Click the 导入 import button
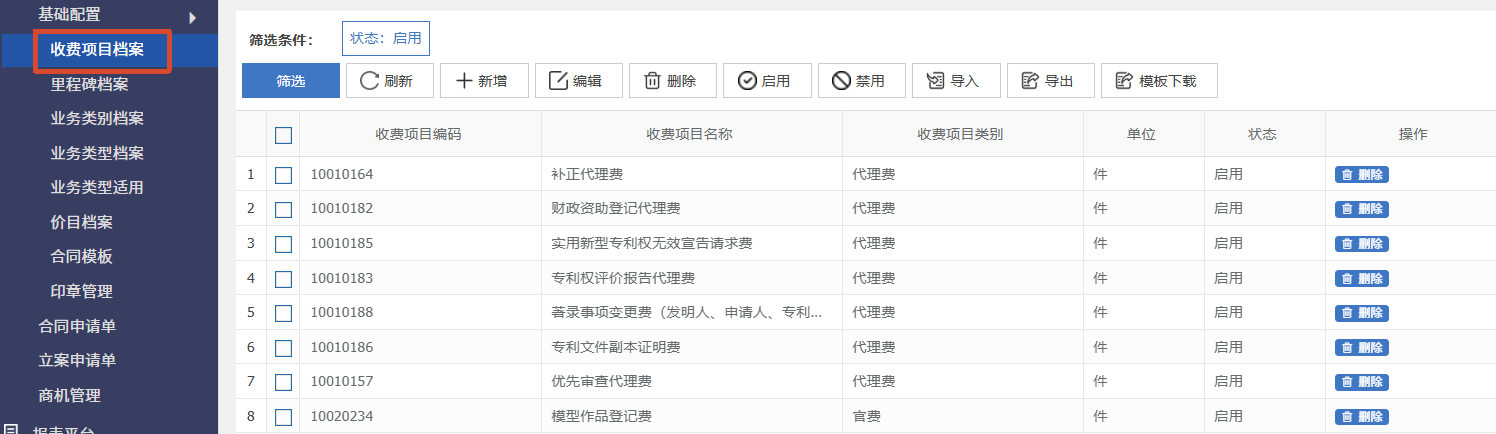 click(956, 81)
